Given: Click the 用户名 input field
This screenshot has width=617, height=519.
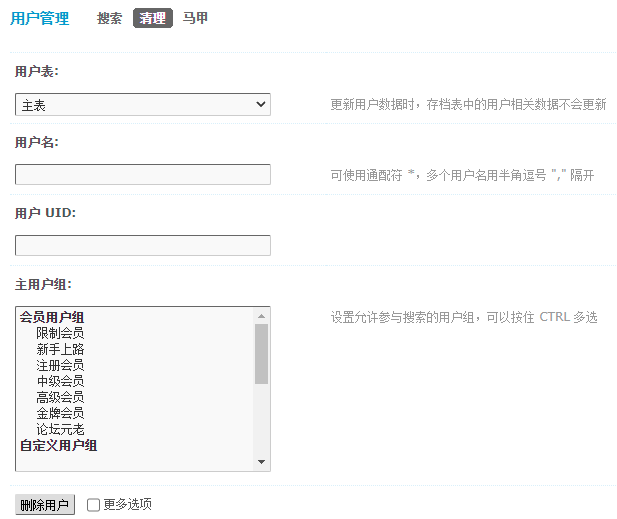Looking at the screenshot, I should tap(143, 175).
